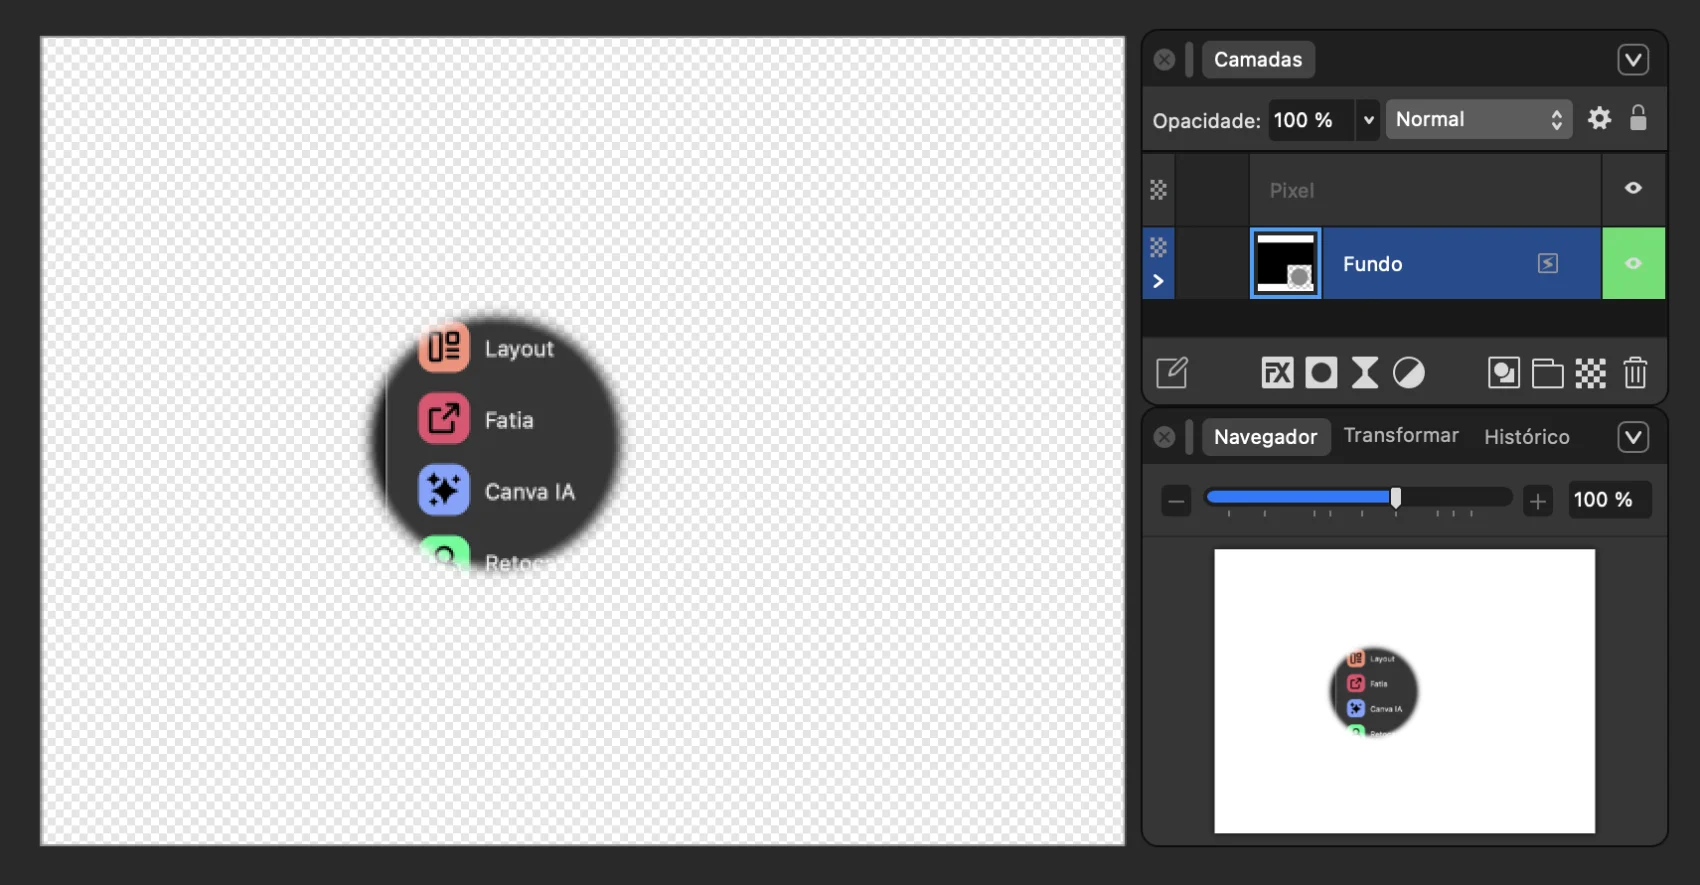
Task: Add a mask layer using circle icon
Action: [1321, 373]
